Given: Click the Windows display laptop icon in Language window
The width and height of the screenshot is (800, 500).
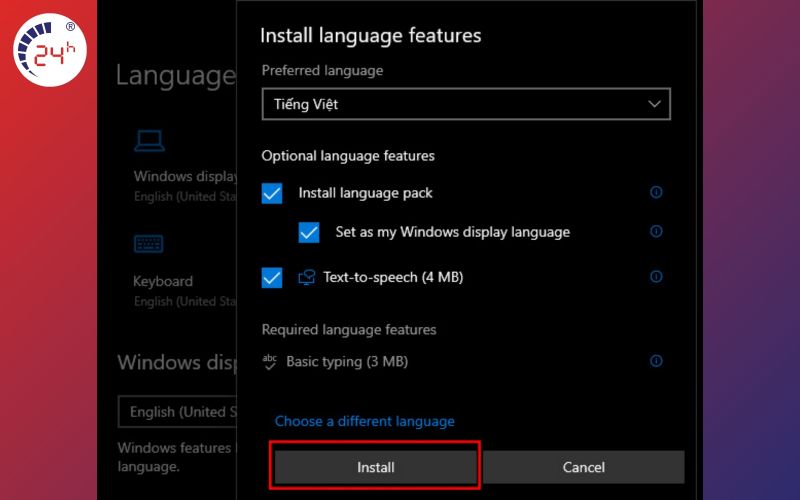Looking at the screenshot, I should (149, 141).
